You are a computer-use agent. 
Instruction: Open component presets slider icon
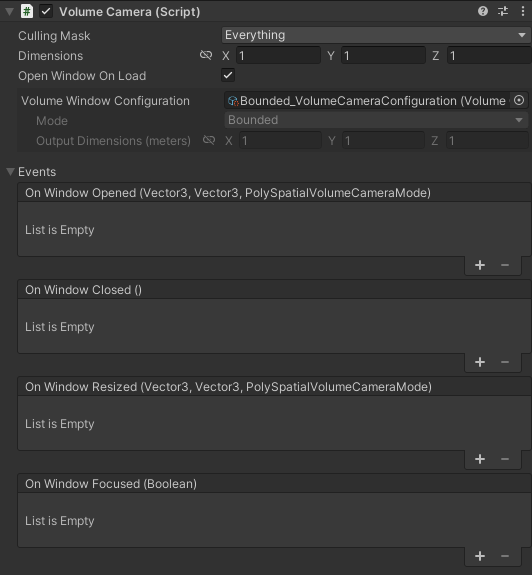[x=503, y=11]
